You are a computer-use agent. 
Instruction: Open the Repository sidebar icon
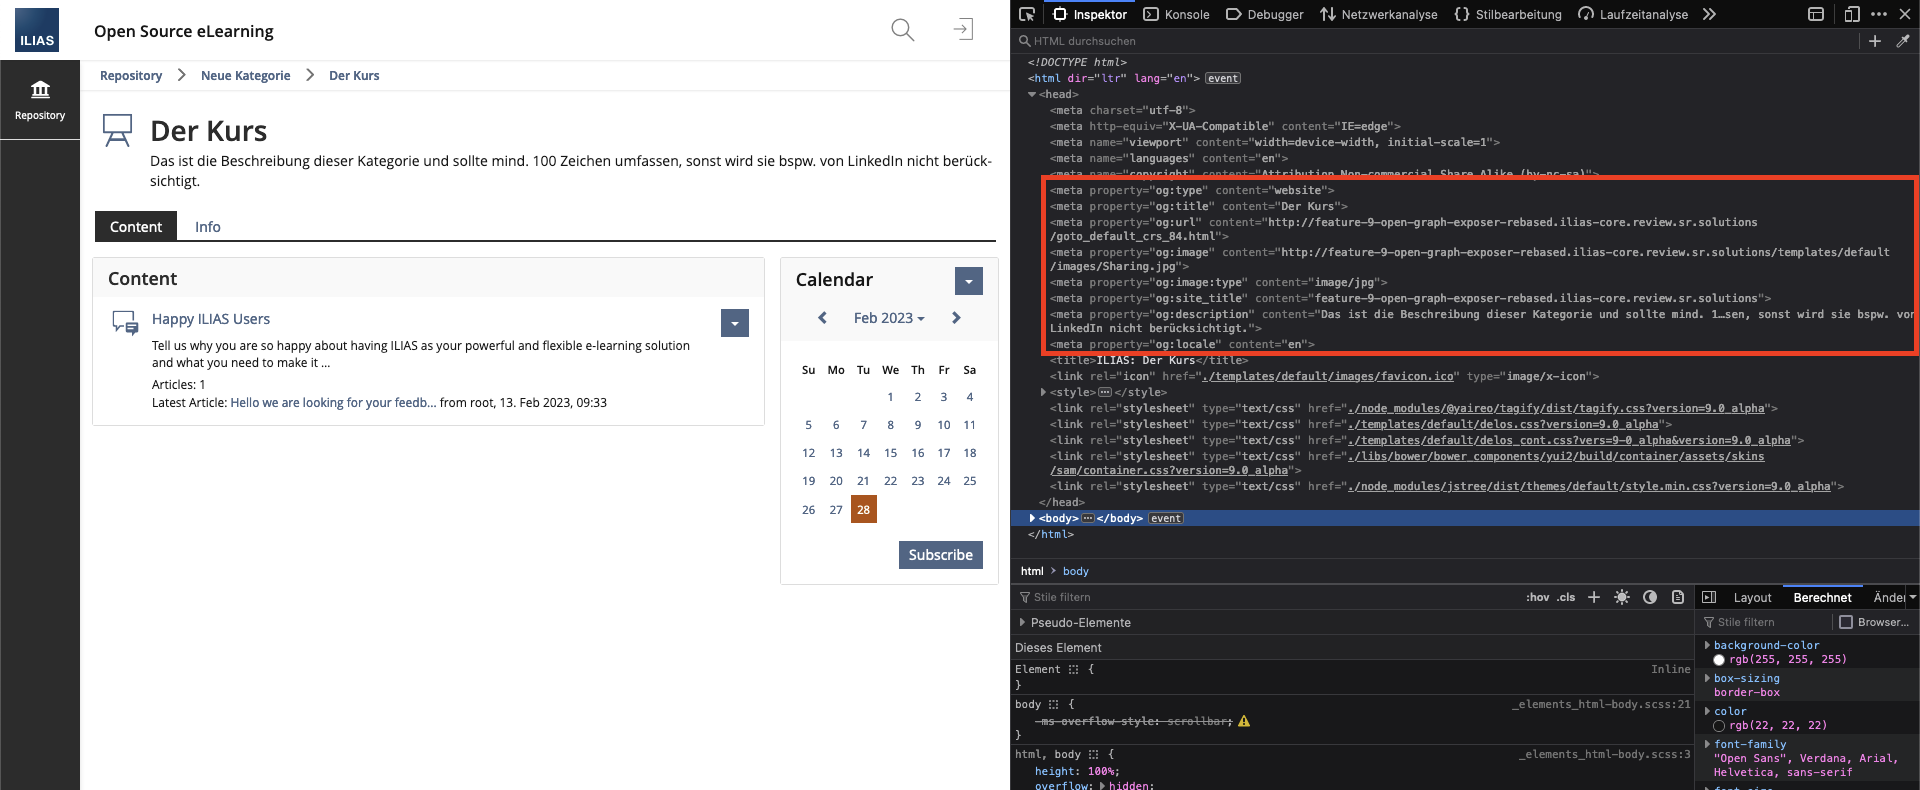pyautogui.click(x=40, y=100)
